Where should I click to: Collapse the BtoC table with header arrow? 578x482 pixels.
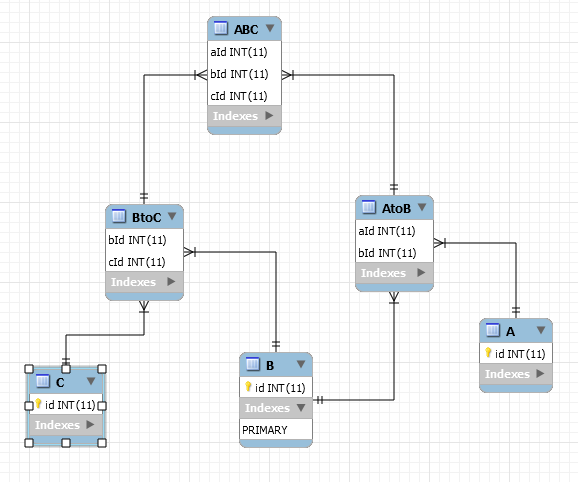172,216
